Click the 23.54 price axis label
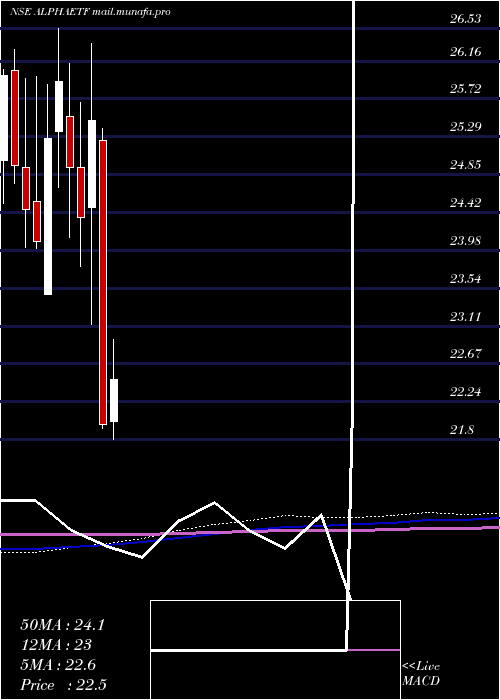The height and width of the screenshot is (700, 500). click(x=466, y=279)
